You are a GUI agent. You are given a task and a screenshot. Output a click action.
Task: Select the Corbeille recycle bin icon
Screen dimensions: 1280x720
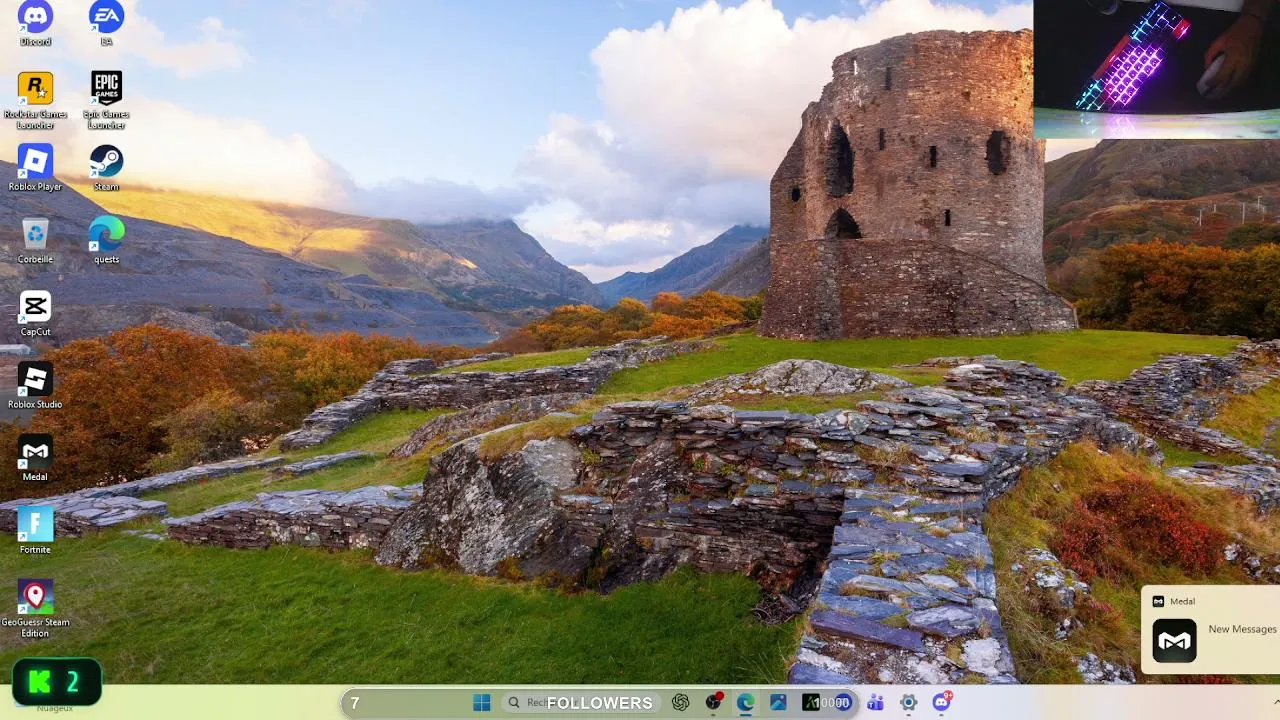click(x=35, y=241)
